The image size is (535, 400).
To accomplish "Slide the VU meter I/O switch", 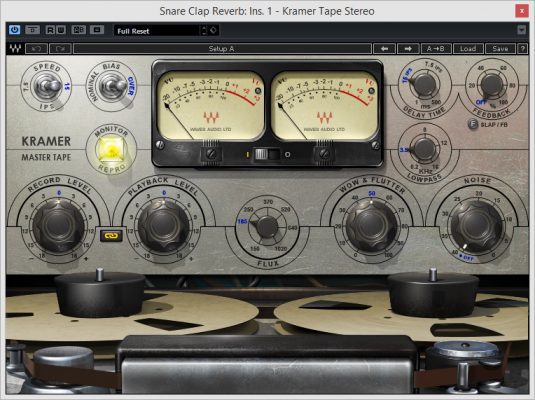I will pos(267,154).
